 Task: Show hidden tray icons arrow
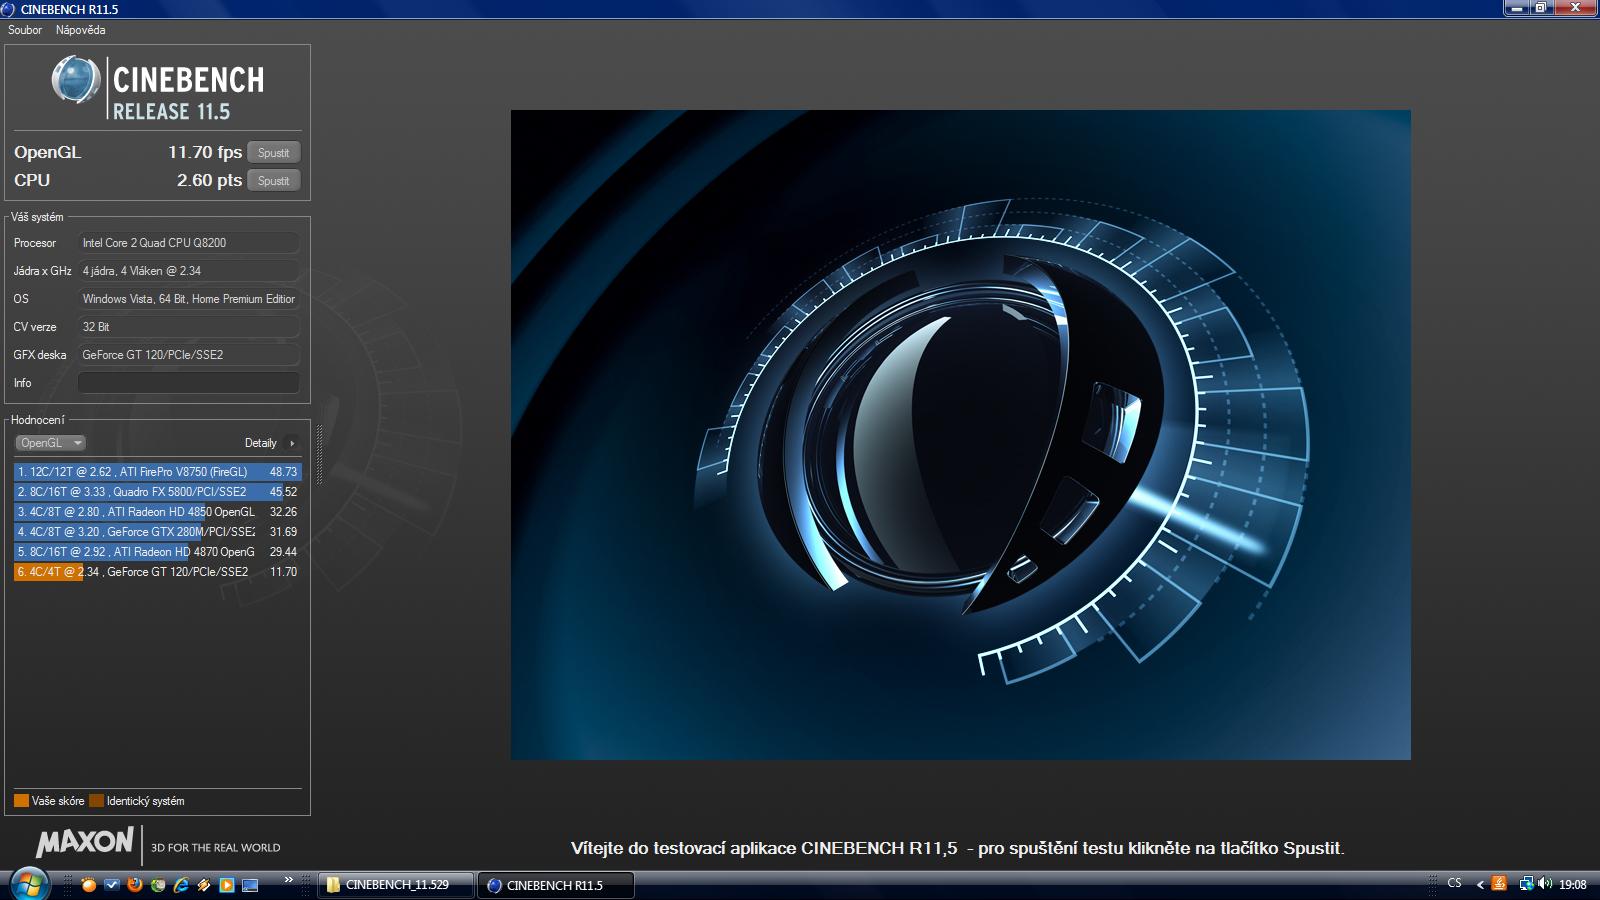(x=1480, y=884)
